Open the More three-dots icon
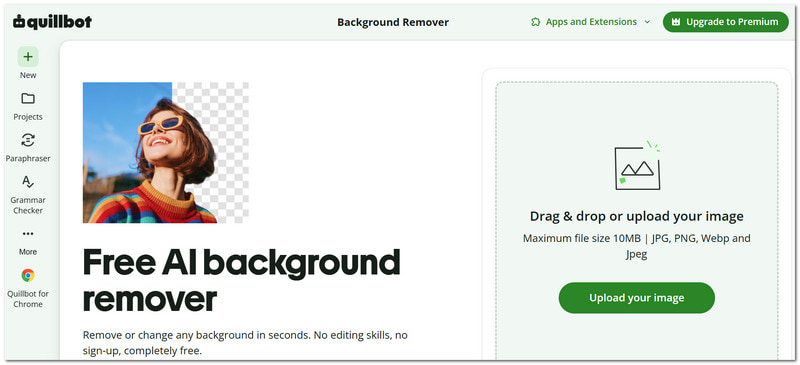 (28, 234)
